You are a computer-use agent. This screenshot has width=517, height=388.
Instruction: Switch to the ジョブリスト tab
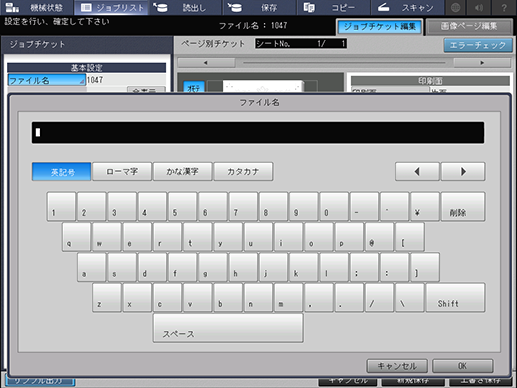point(111,7)
